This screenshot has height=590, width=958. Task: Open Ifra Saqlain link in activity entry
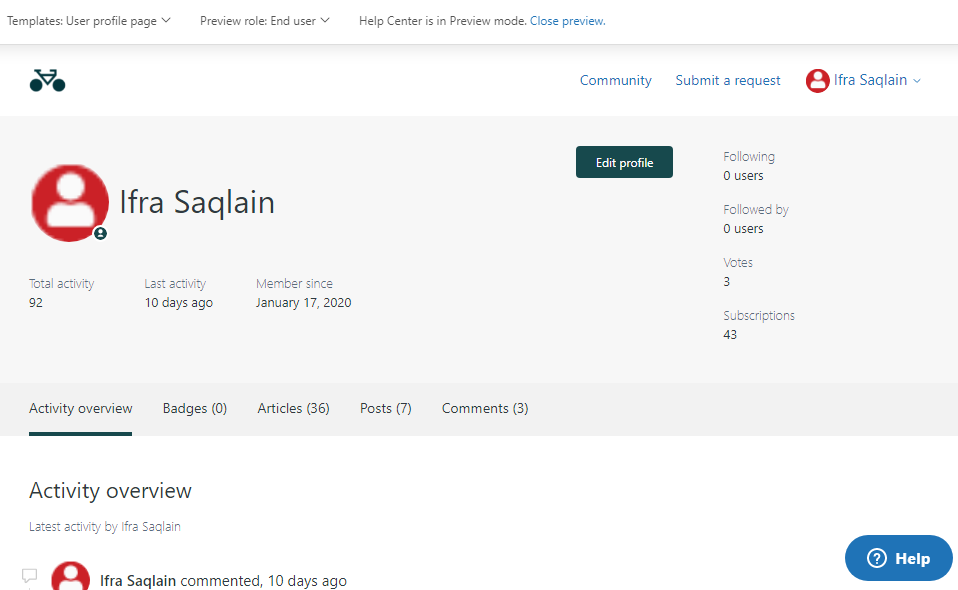[x=138, y=581]
